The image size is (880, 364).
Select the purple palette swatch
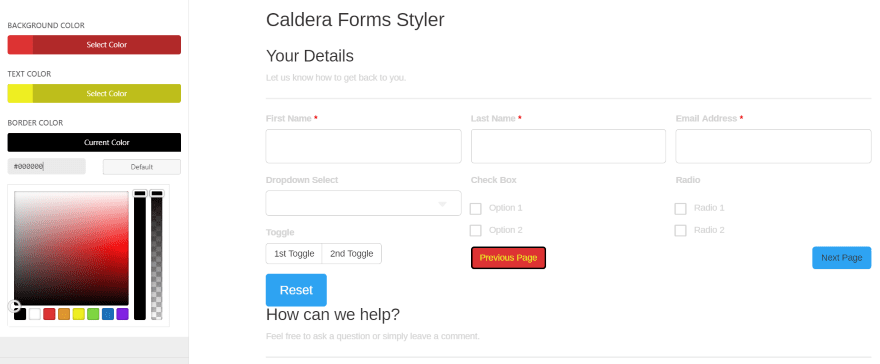click(122, 314)
